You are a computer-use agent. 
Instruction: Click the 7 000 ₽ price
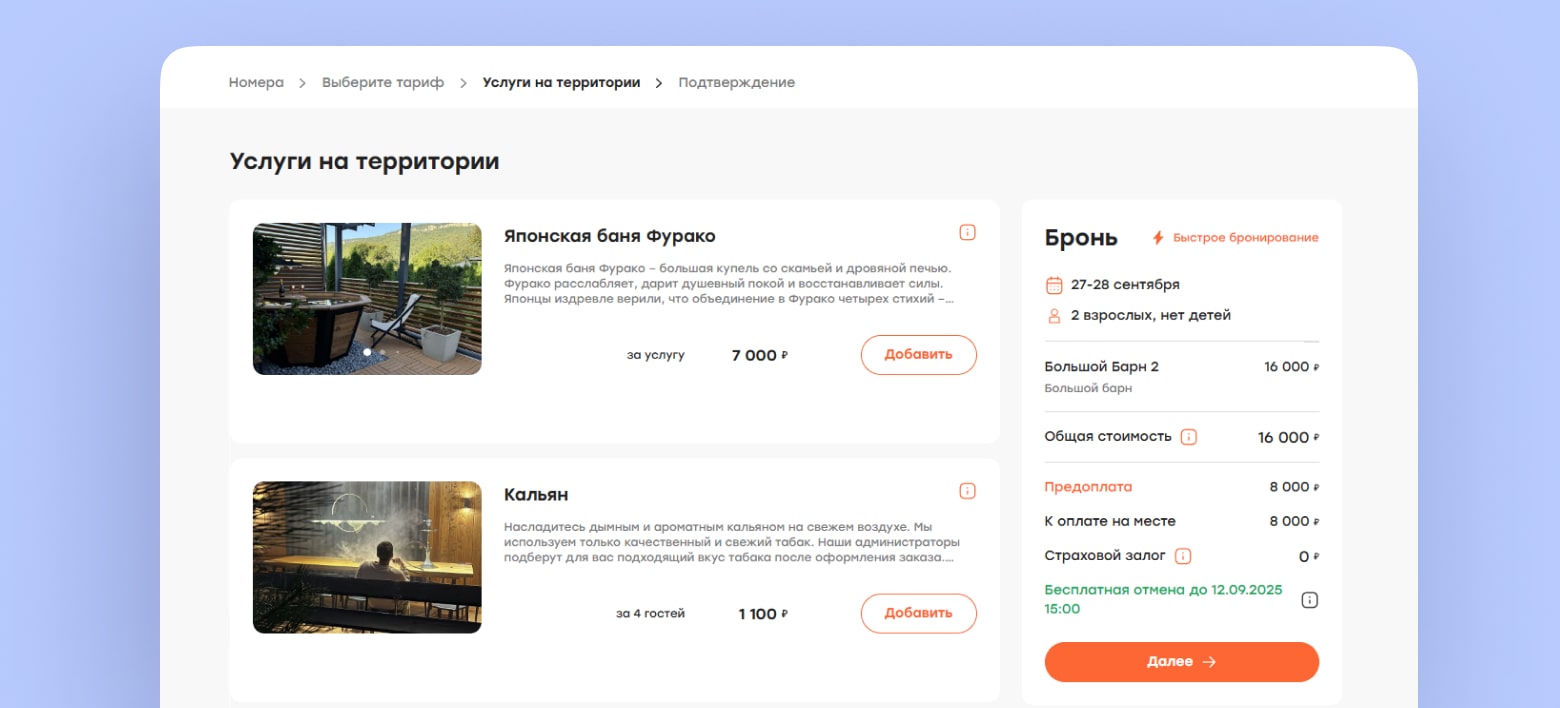coord(760,355)
